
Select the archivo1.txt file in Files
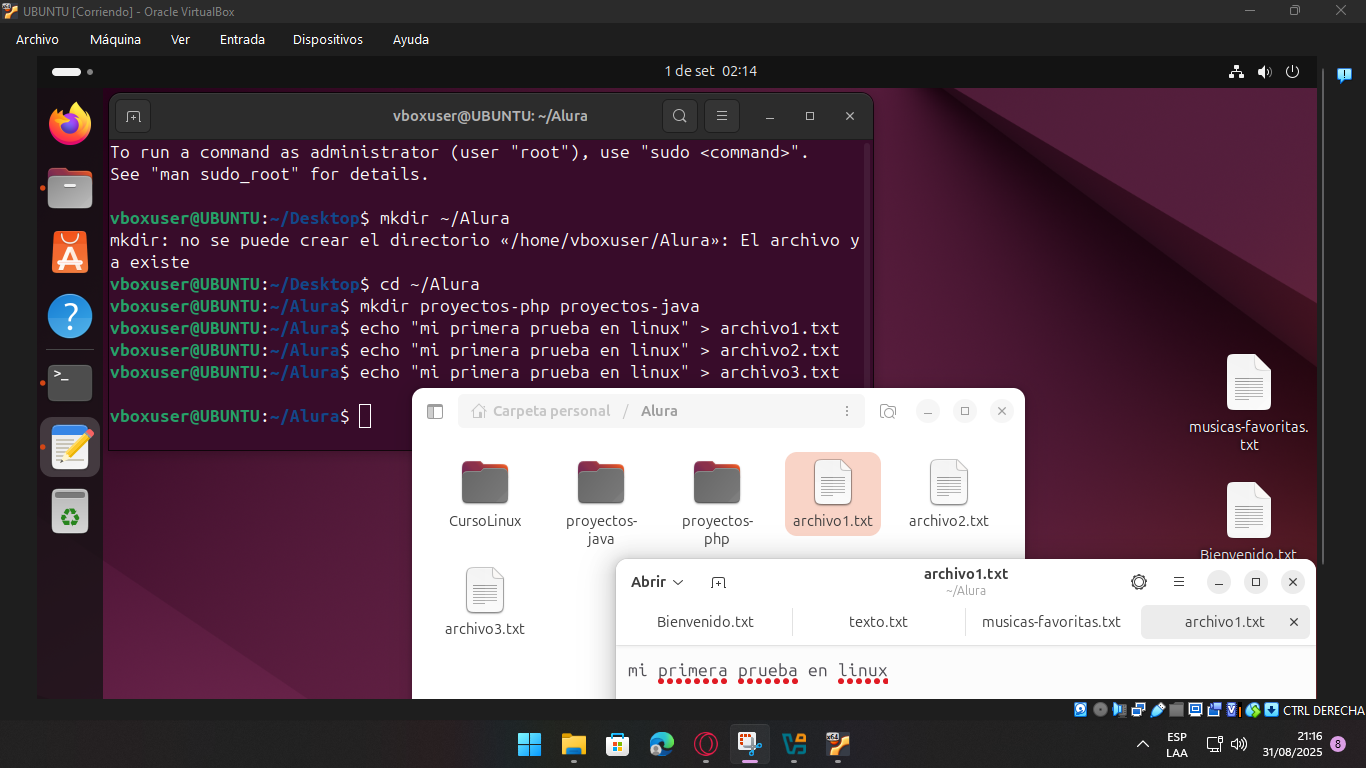point(833,494)
